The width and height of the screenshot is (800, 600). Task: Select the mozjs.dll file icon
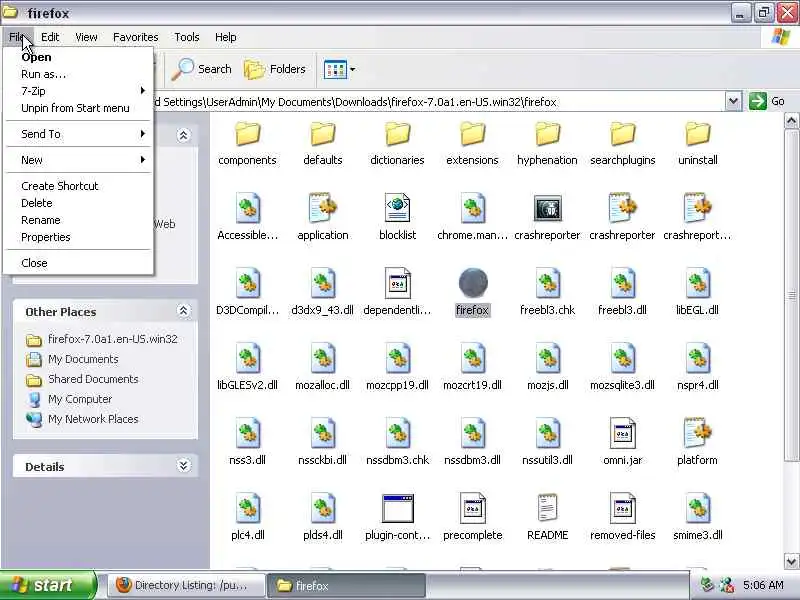click(x=547, y=358)
